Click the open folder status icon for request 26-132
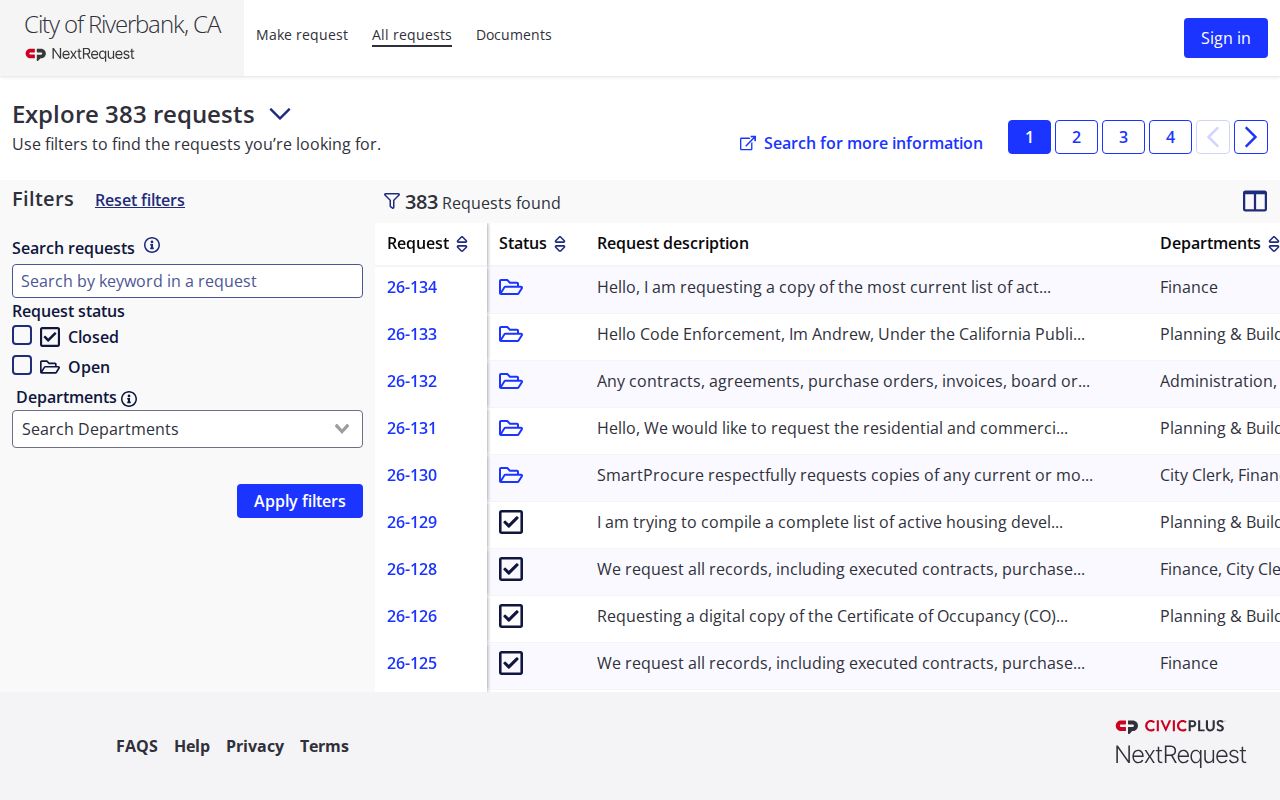This screenshot has height=800, width=1280. pos(511,381)
